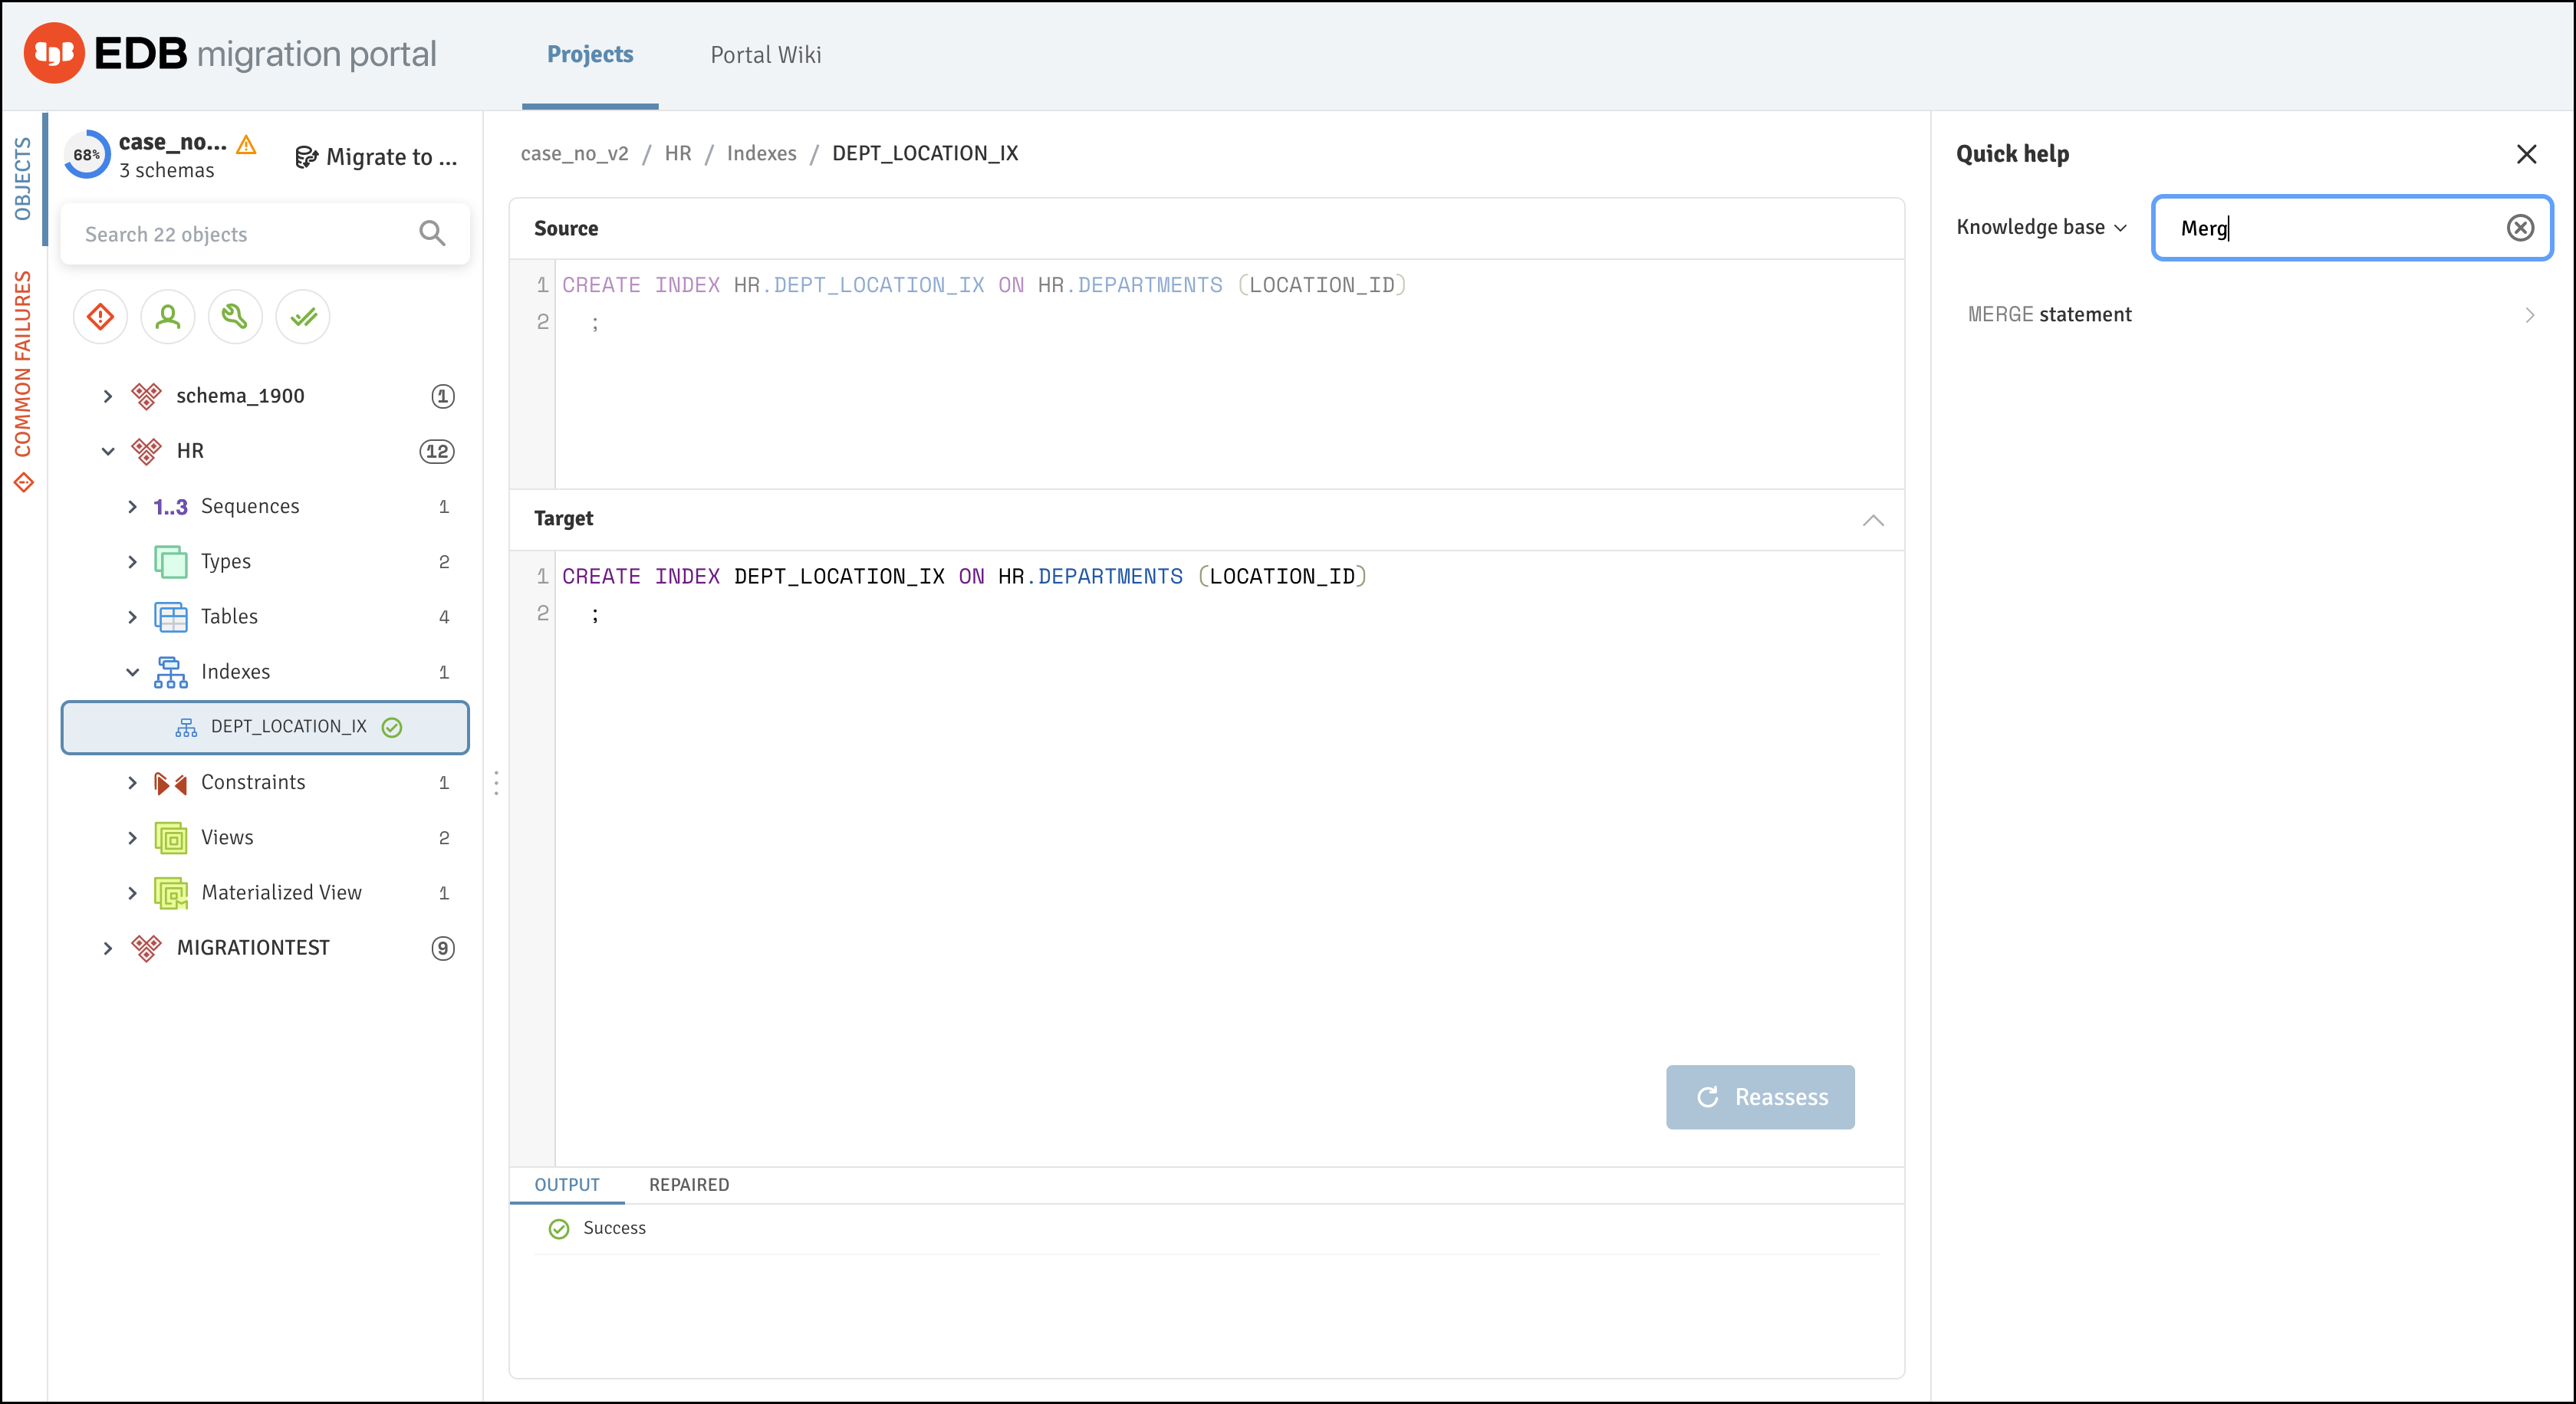
Task: Click the HR schema count badge 12
Action: pos(437,452)
